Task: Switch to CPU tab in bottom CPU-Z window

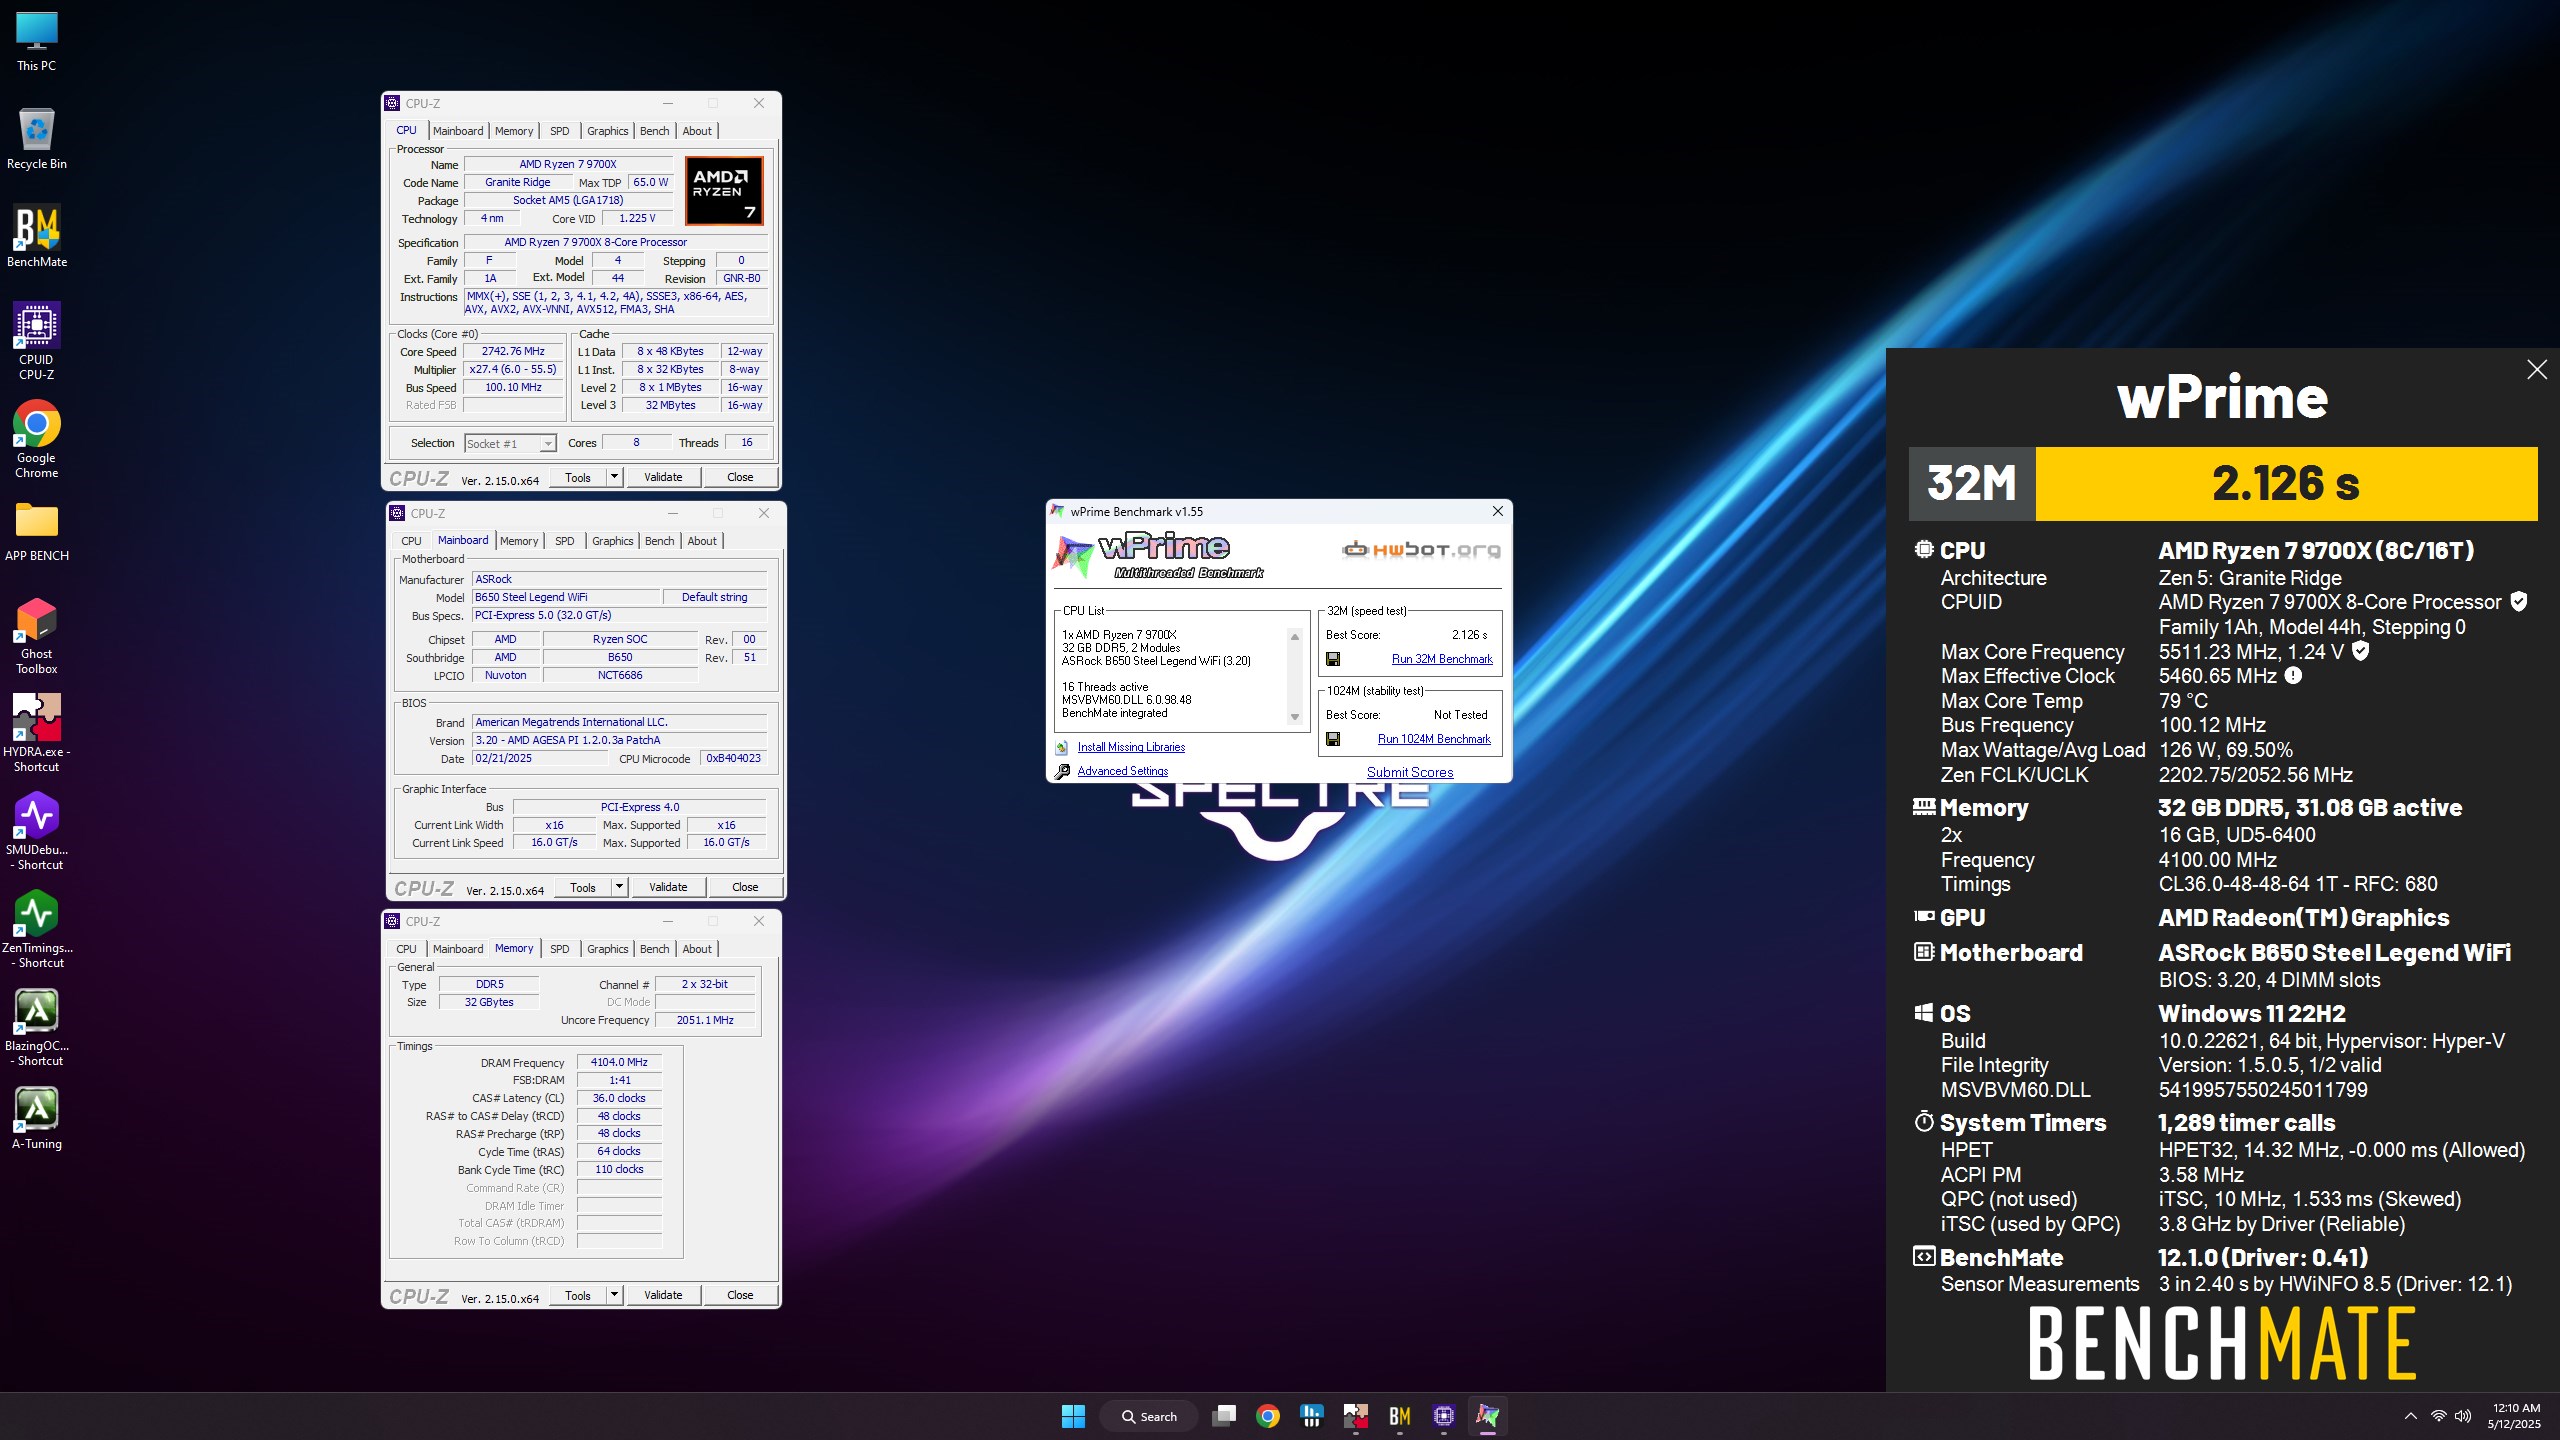Action: pyautogui.click(x=407, y=949)
